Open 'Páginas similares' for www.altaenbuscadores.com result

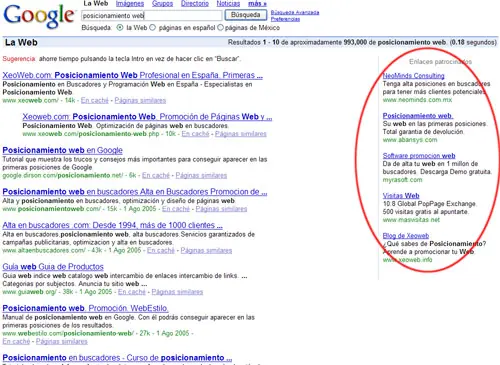coord(206,250)
